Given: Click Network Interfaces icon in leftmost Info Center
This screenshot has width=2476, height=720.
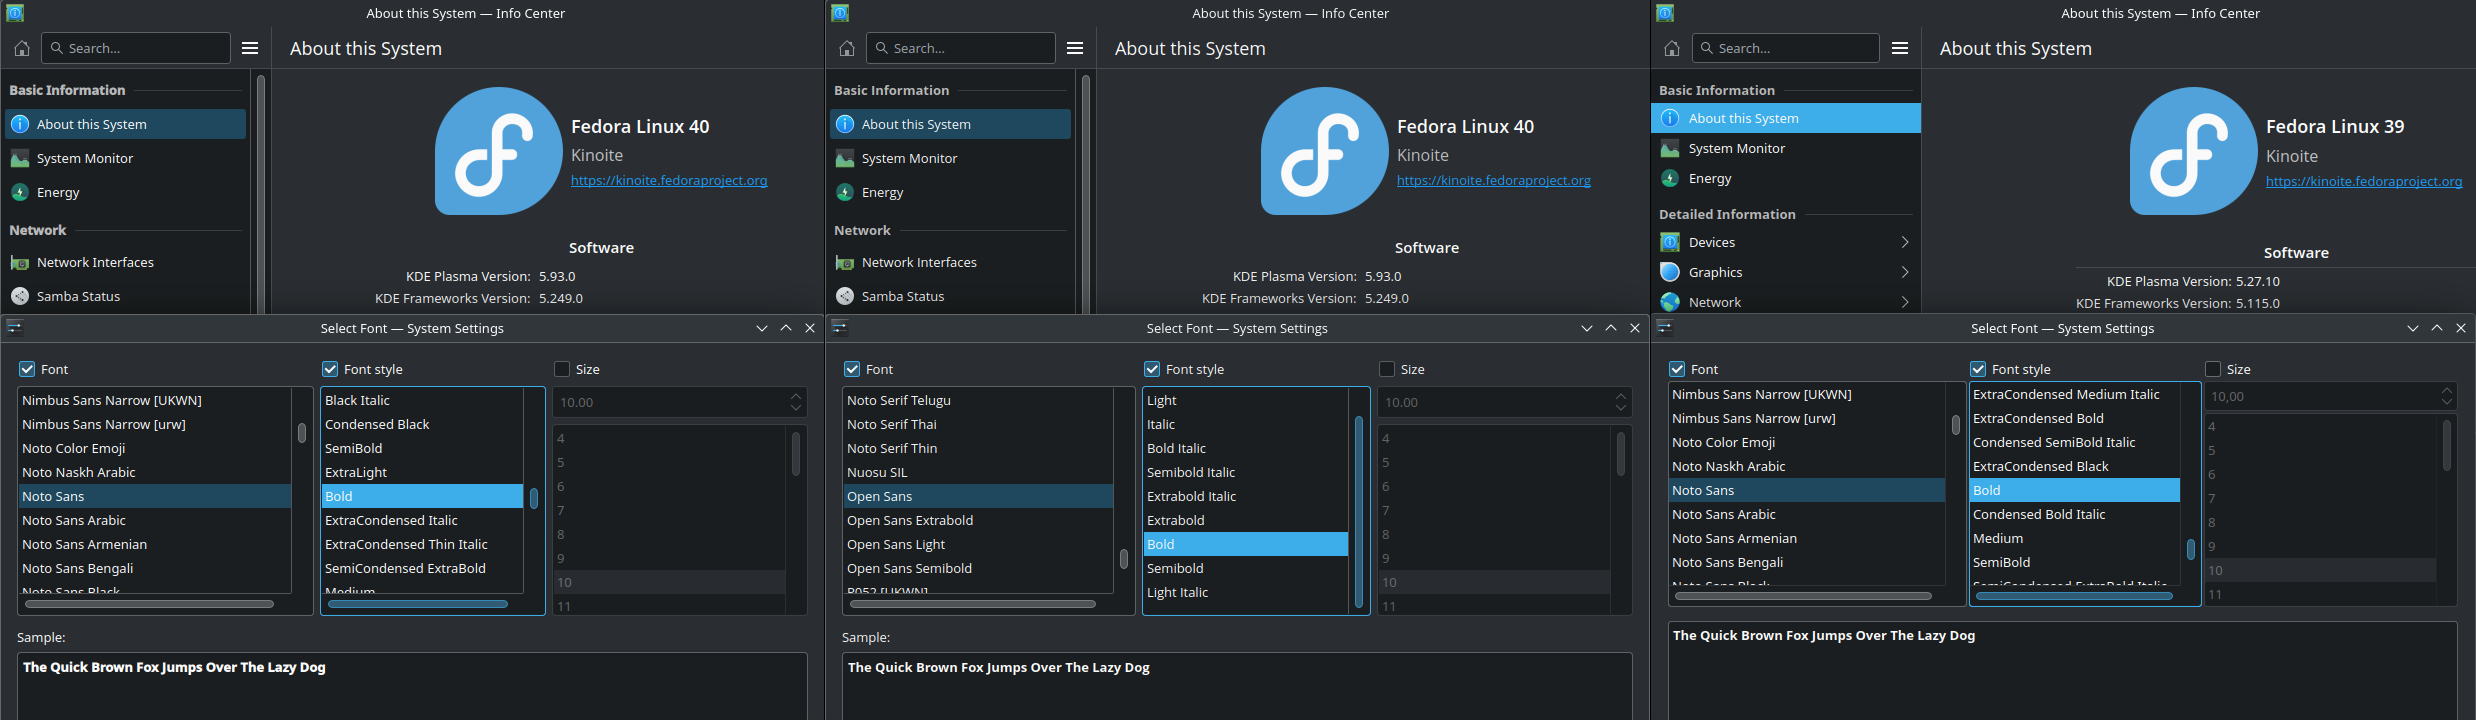Looking at the screenshot, I should tap(20, 262).
